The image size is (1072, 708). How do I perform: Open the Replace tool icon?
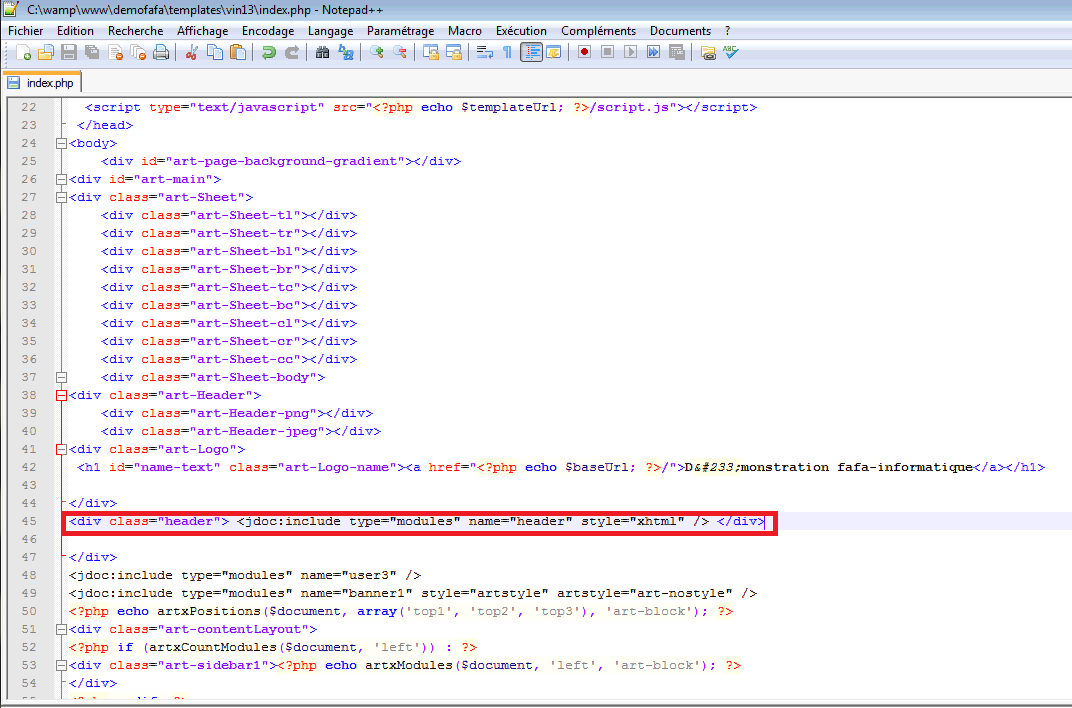(x=347, y=53)
